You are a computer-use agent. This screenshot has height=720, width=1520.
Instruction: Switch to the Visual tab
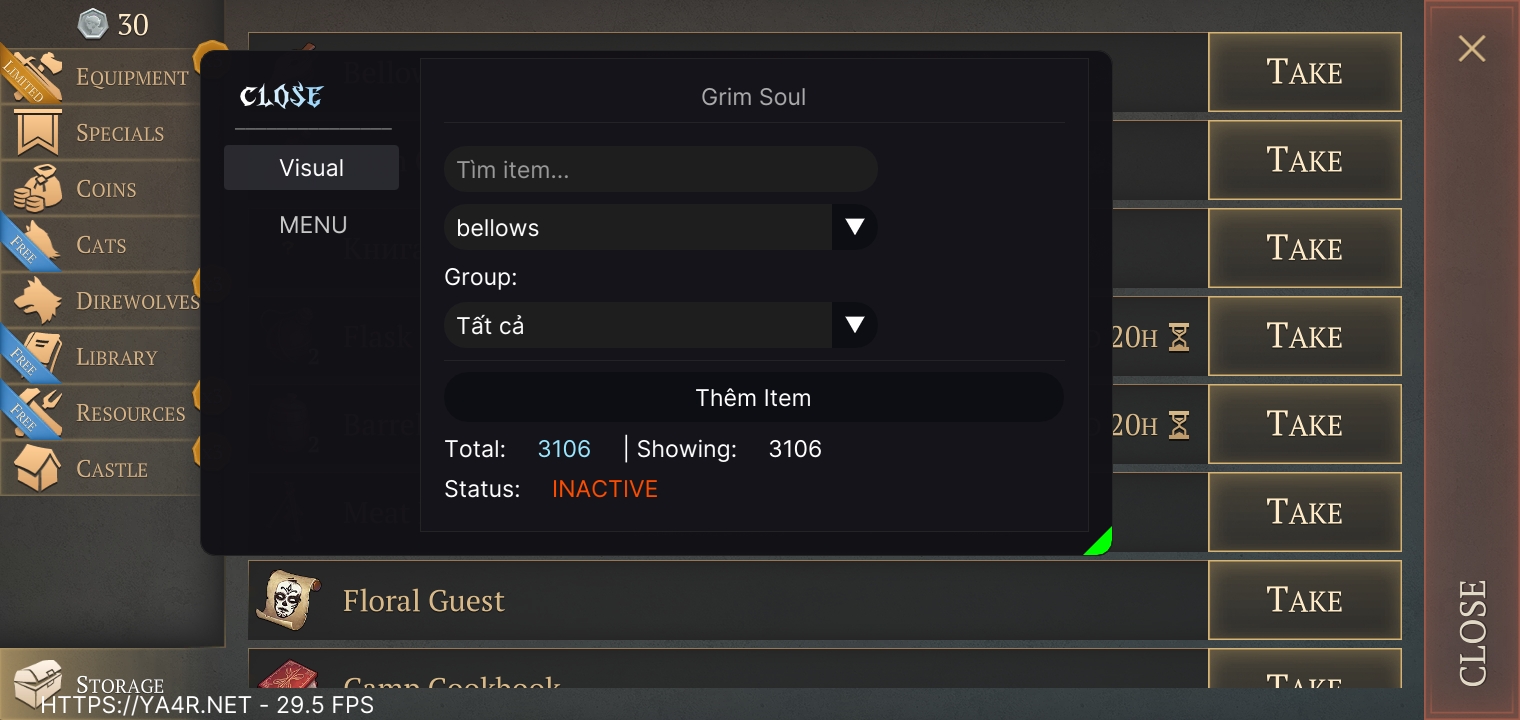point(311,168)
